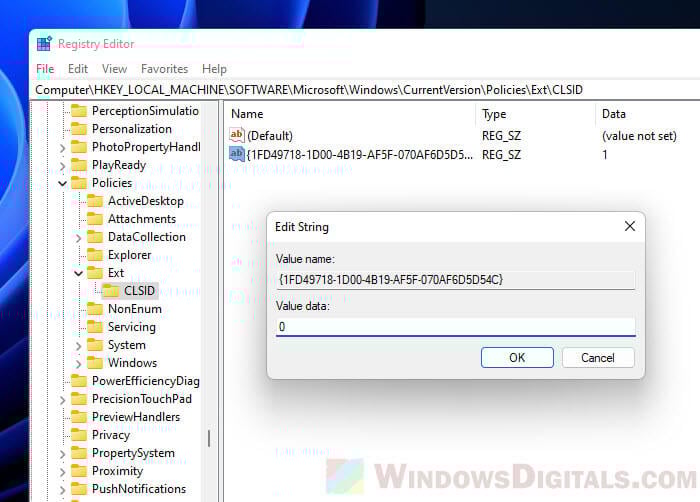This screenshot has width=700, height=502.
Task: Cancel the Edit String dialog
Action: pyautogui.click(x=598, y=358)
